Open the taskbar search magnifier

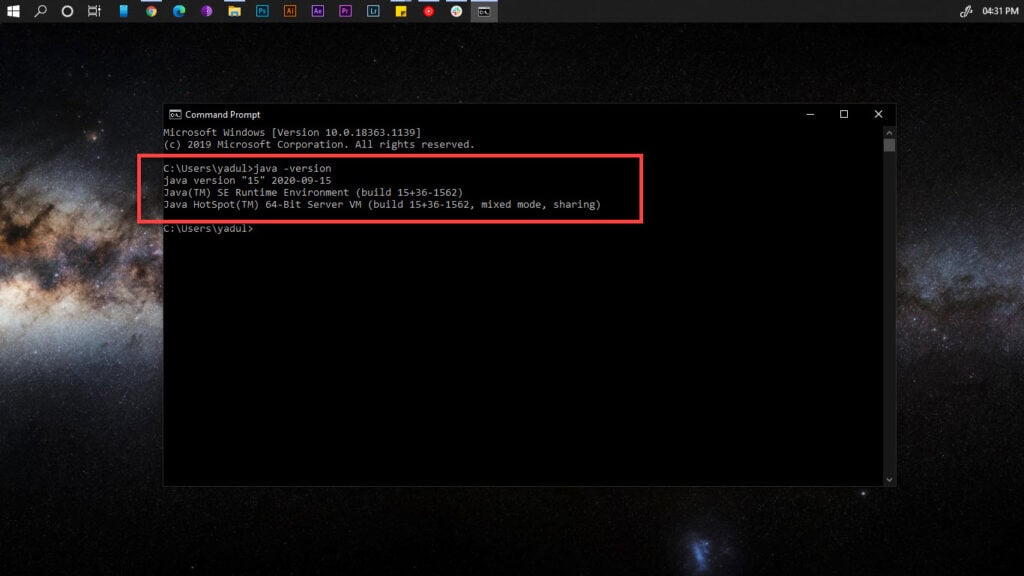click(40, 11)
